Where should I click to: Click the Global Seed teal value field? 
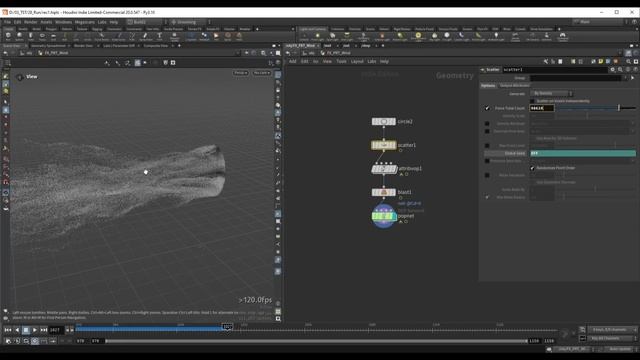[583, 153]
